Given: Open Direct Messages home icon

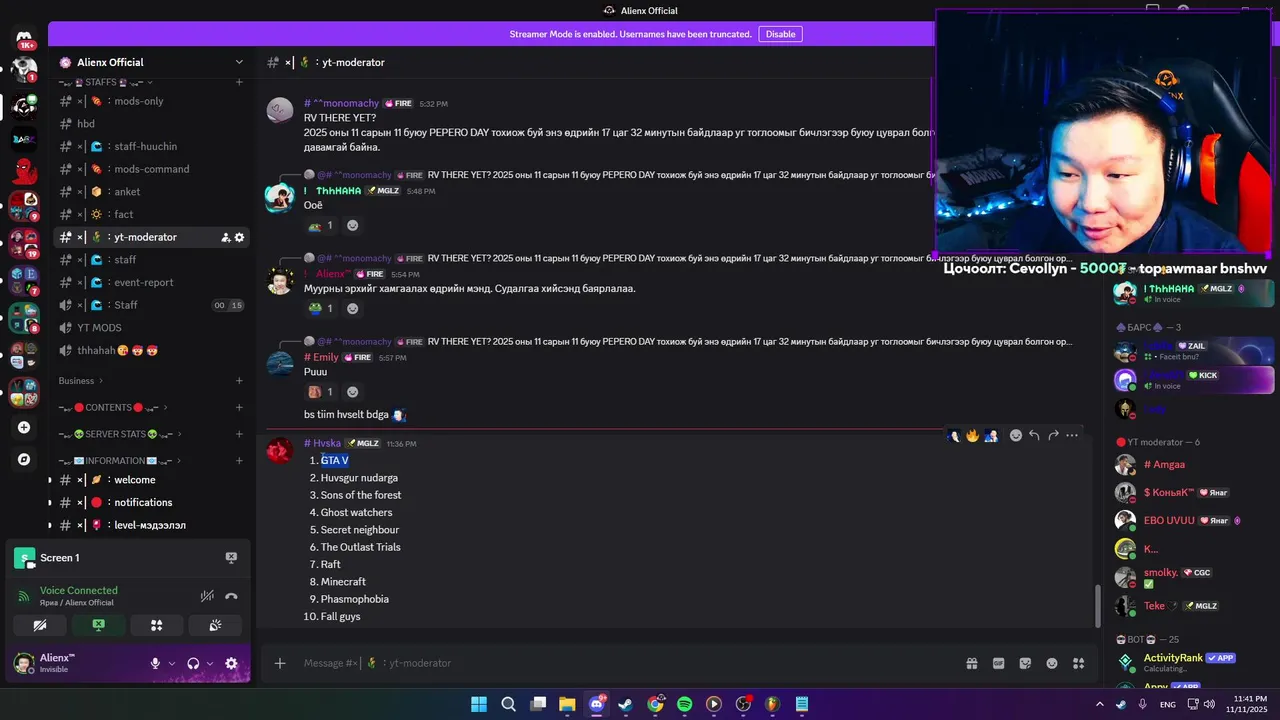Looking at the screenshot, I should pos(24,40).
